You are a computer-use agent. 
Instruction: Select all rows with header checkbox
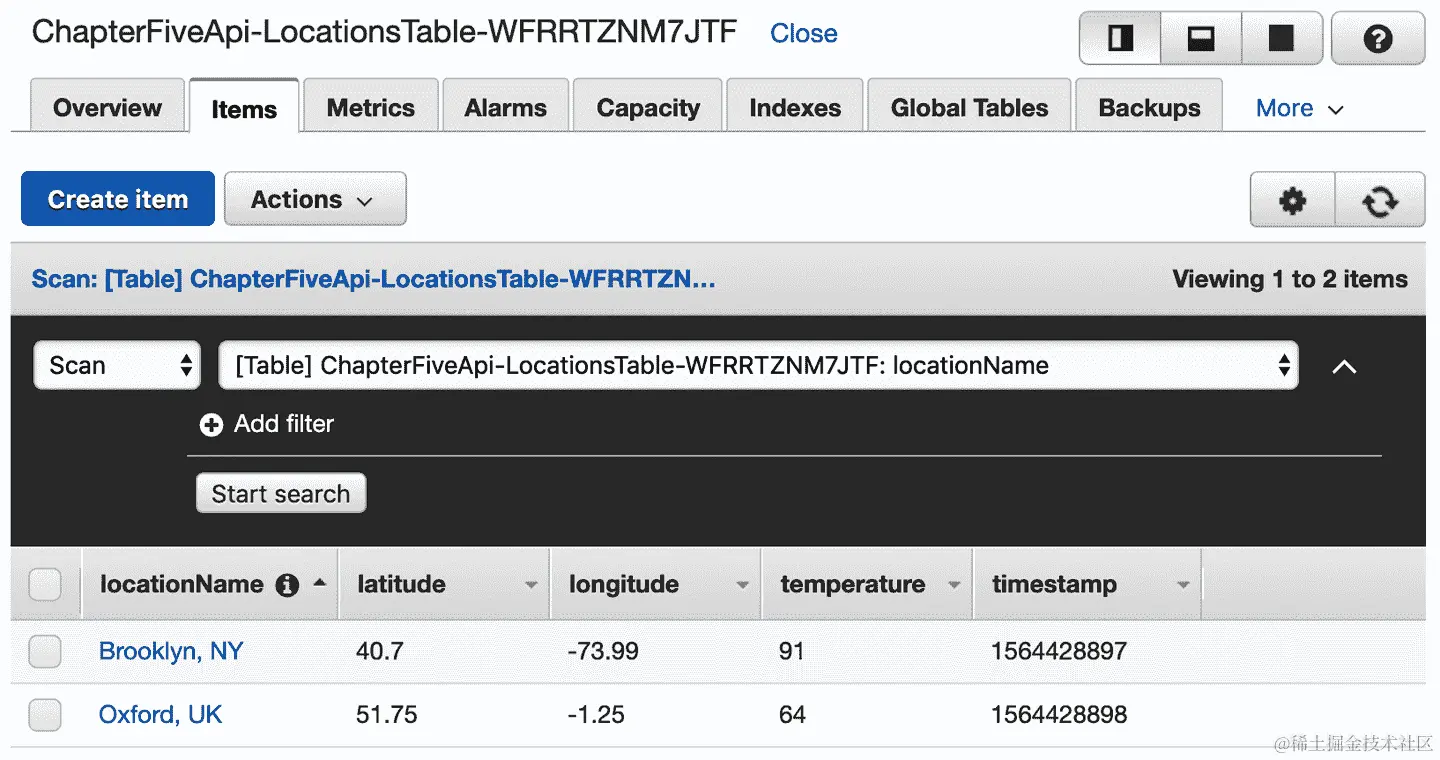tap(45, 584)
